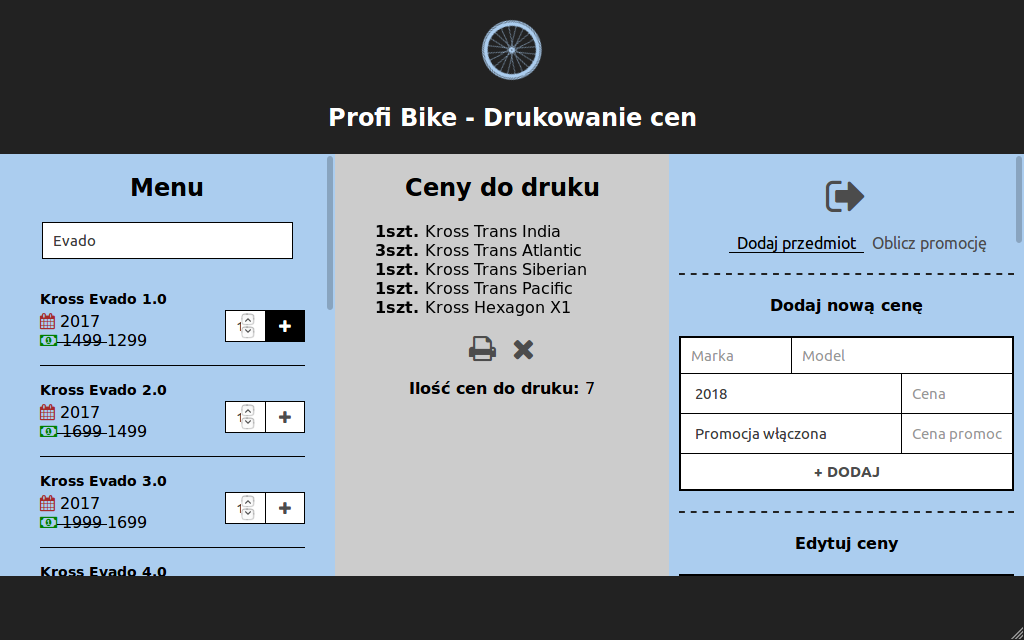The image size is (1024, 640).
Task: Click money icon beside price 1499 1299
Action: 48,340
